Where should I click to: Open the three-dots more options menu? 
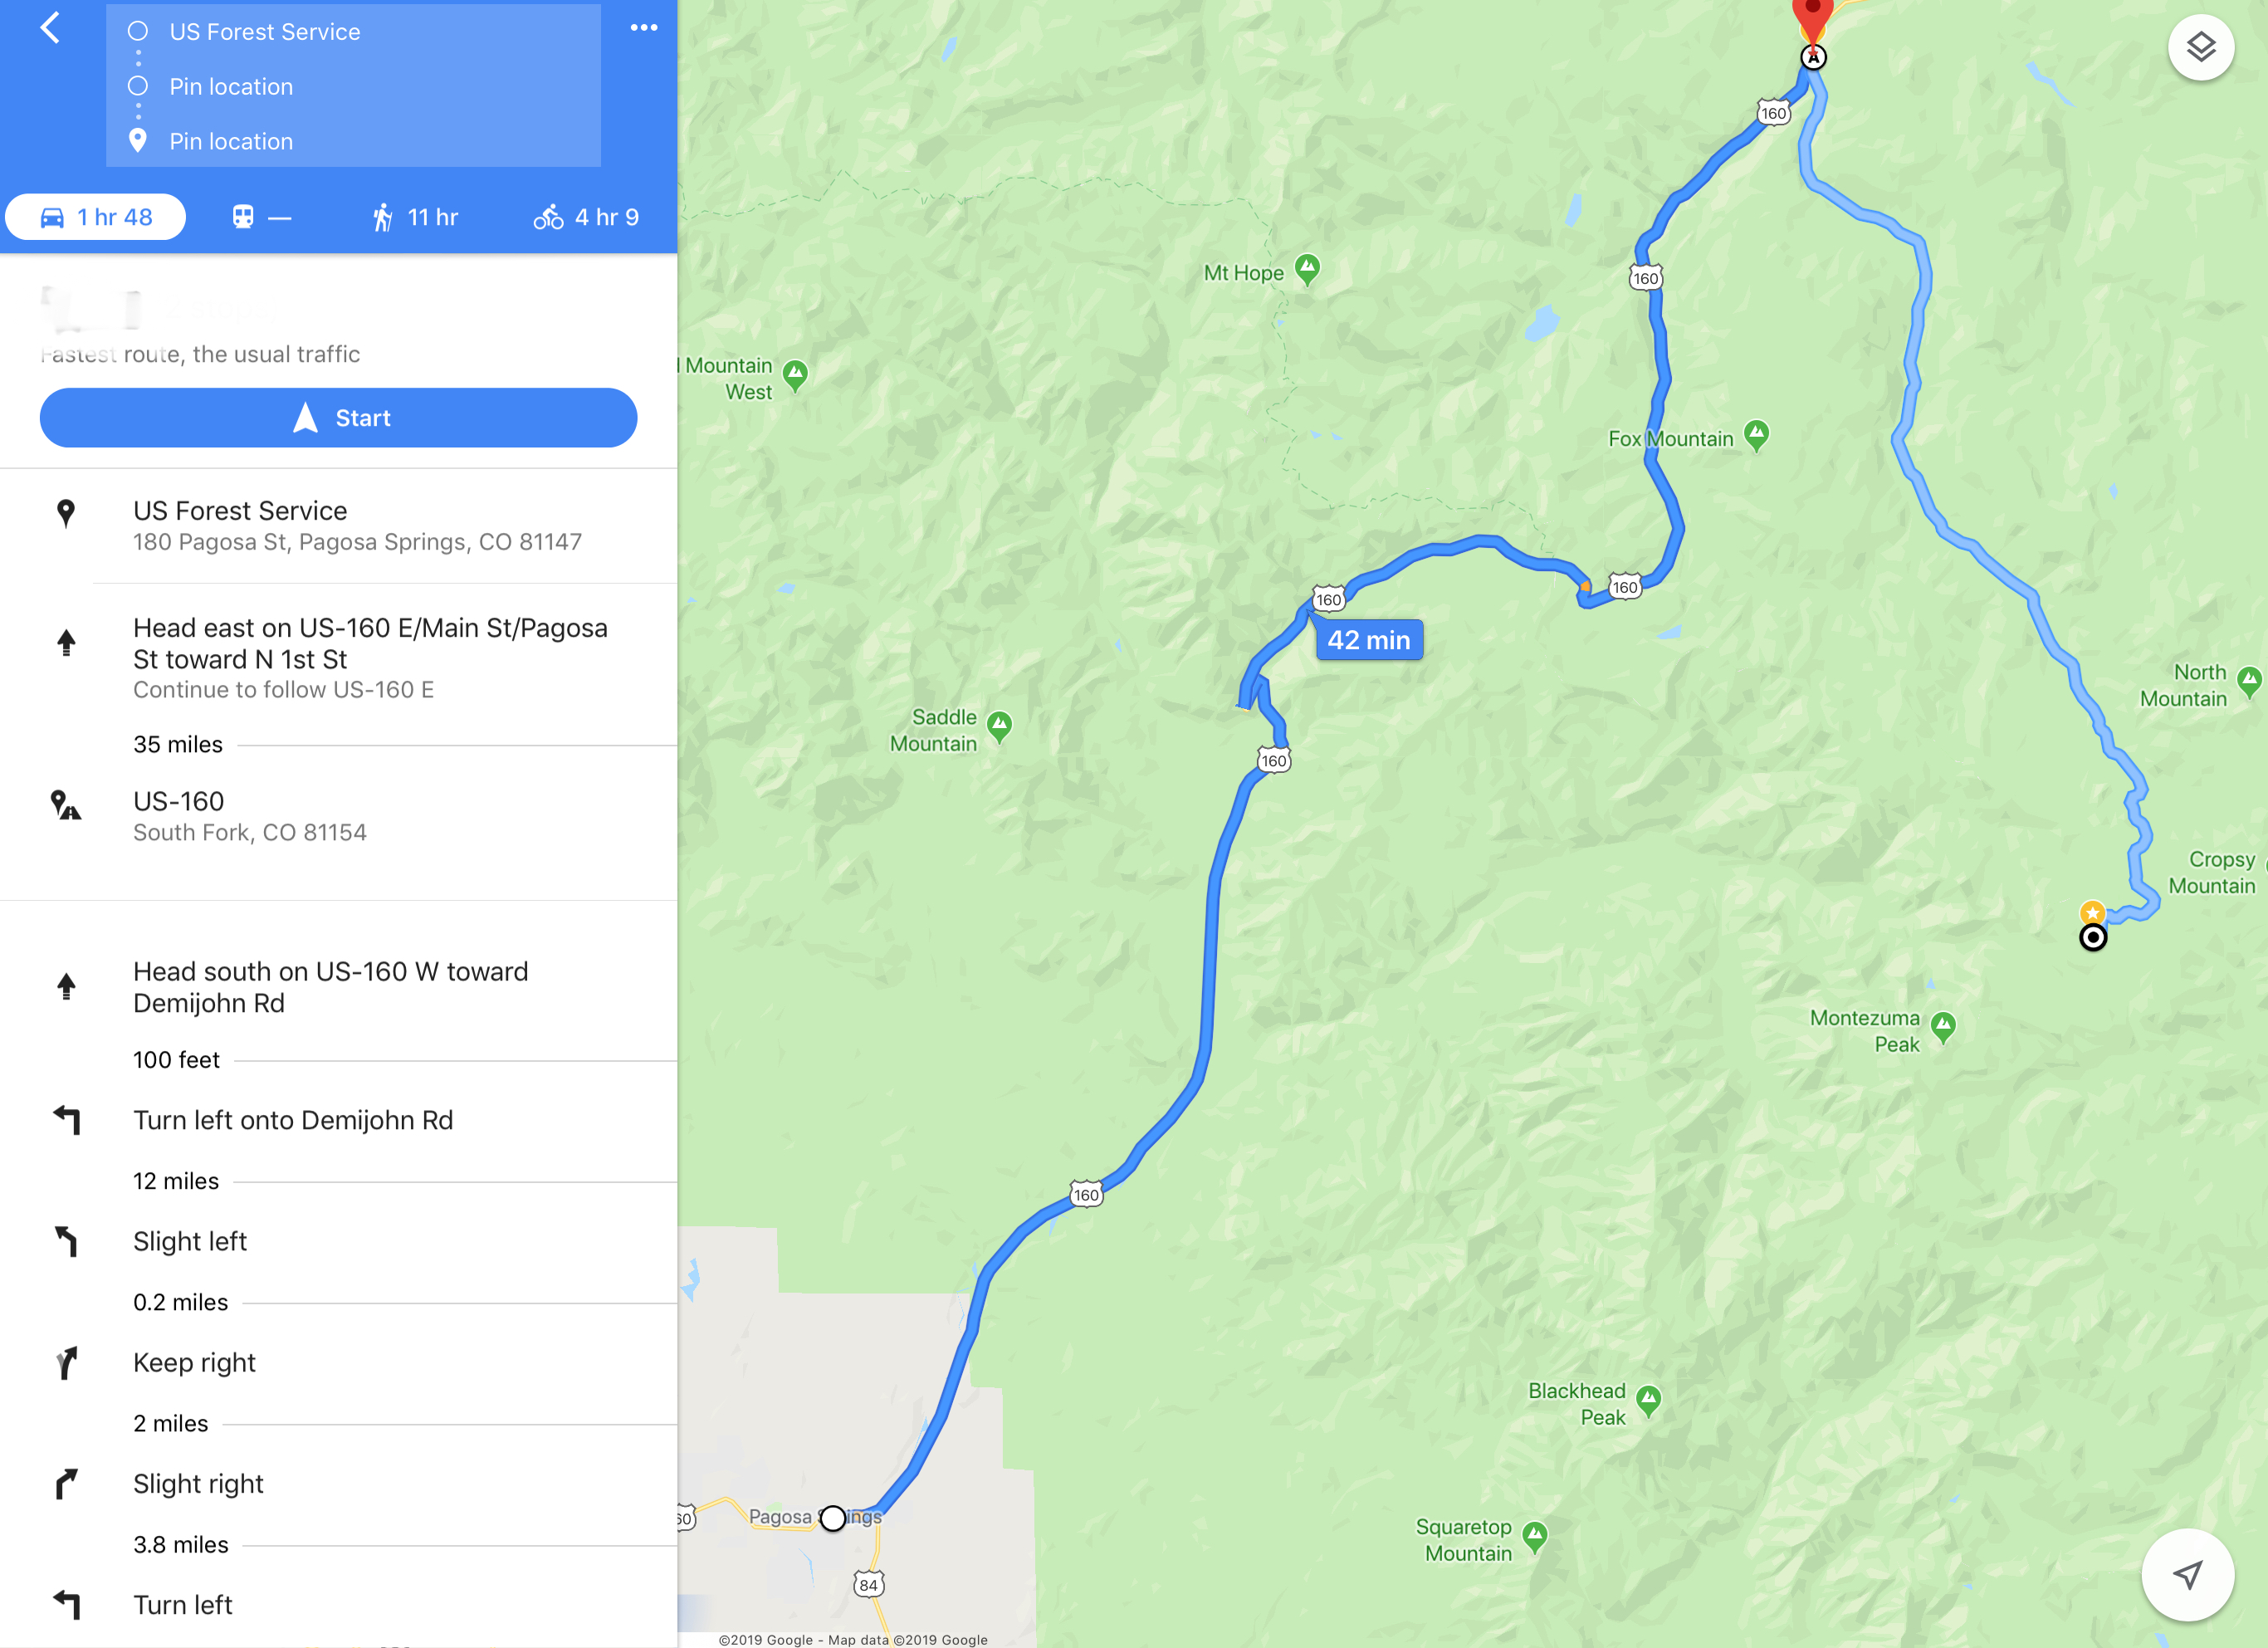point(644,27)
